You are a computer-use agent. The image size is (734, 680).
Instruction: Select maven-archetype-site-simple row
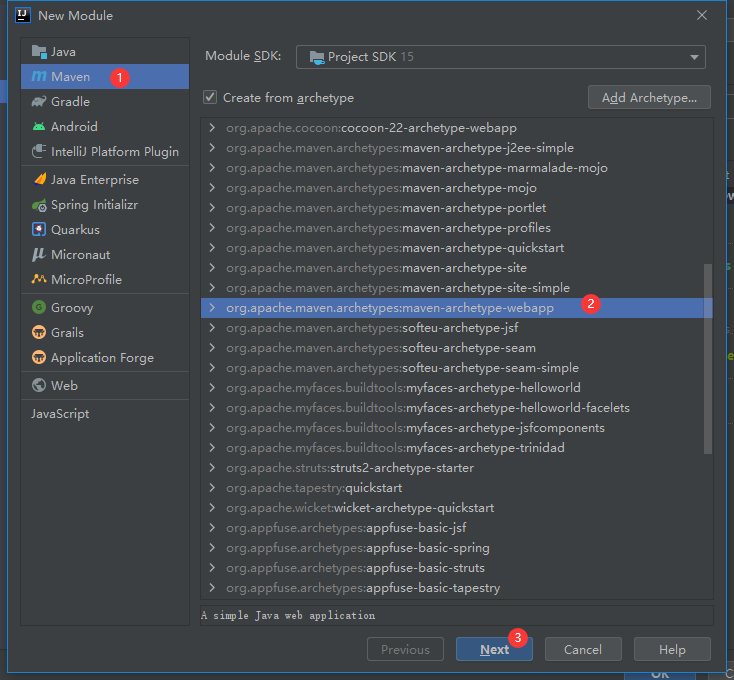click(456, 288)
